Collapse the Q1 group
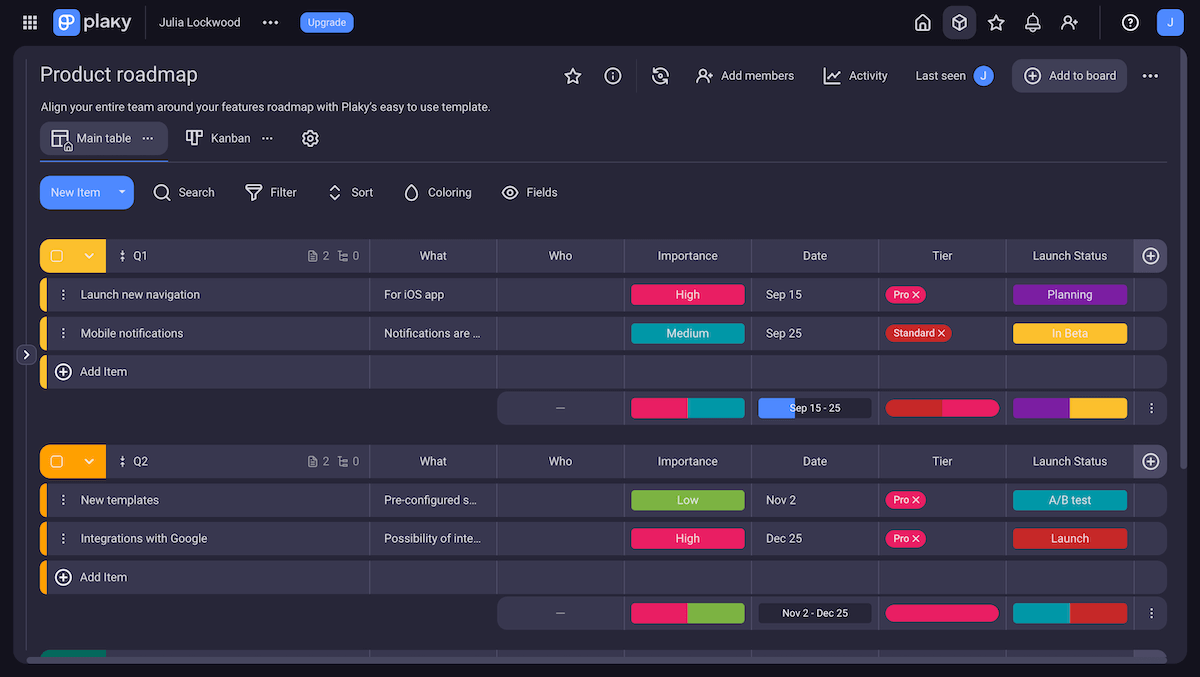 90,255
